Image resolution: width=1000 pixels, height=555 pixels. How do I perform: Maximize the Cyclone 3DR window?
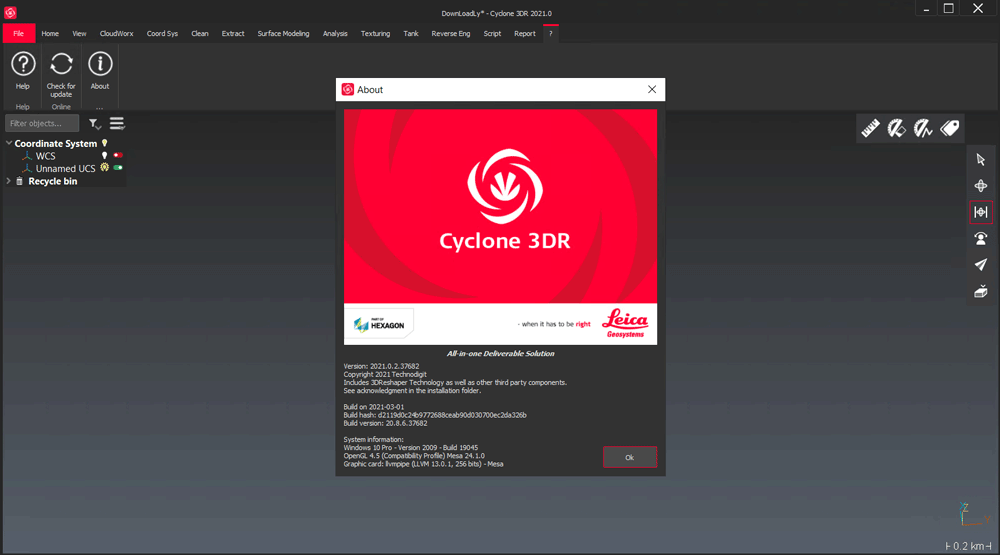pyautogui.click(x=949, y=8)
